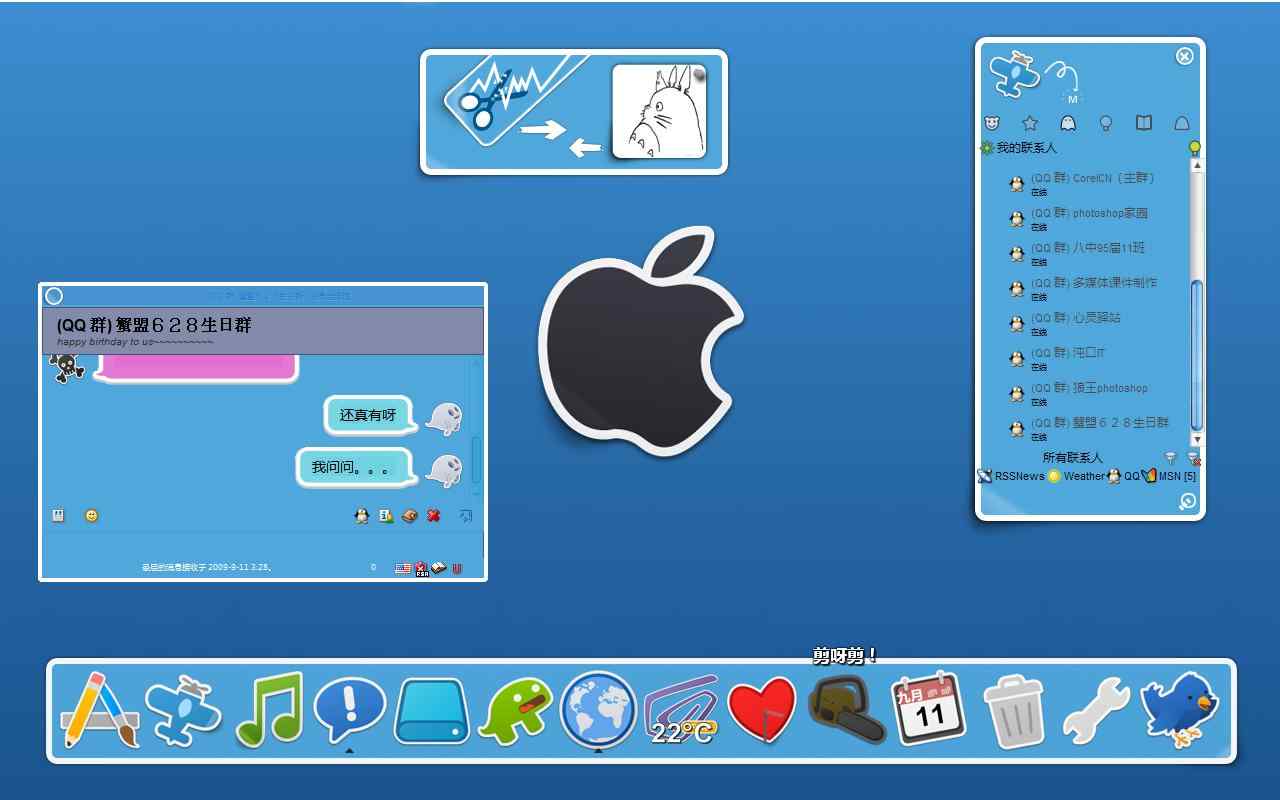Viewport: 1280px width, 800px height.
Task: Click the red X icon in chat toolbar
Action: pos(434,516)
